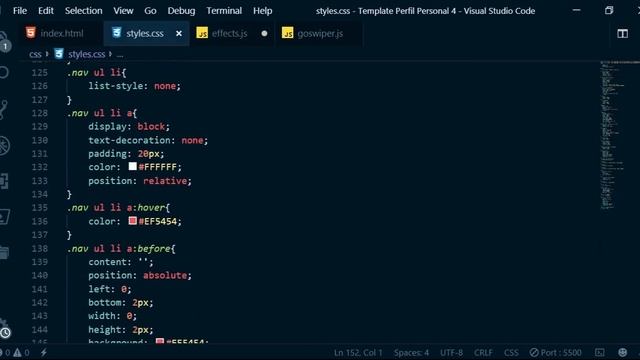Click the CSS file icon in breadcrumbs
Image resolution: width=640 pixels, height=360 pixels.
point(59,54)
